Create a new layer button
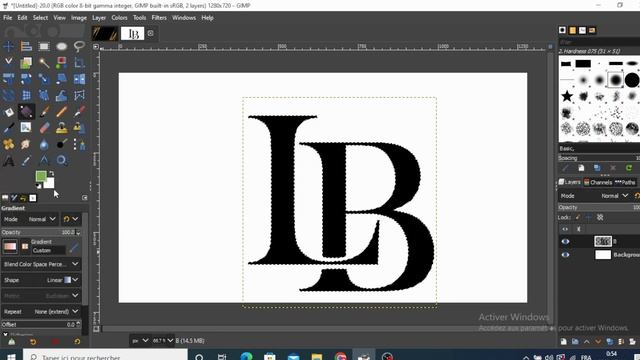 [x=564, y=341]
